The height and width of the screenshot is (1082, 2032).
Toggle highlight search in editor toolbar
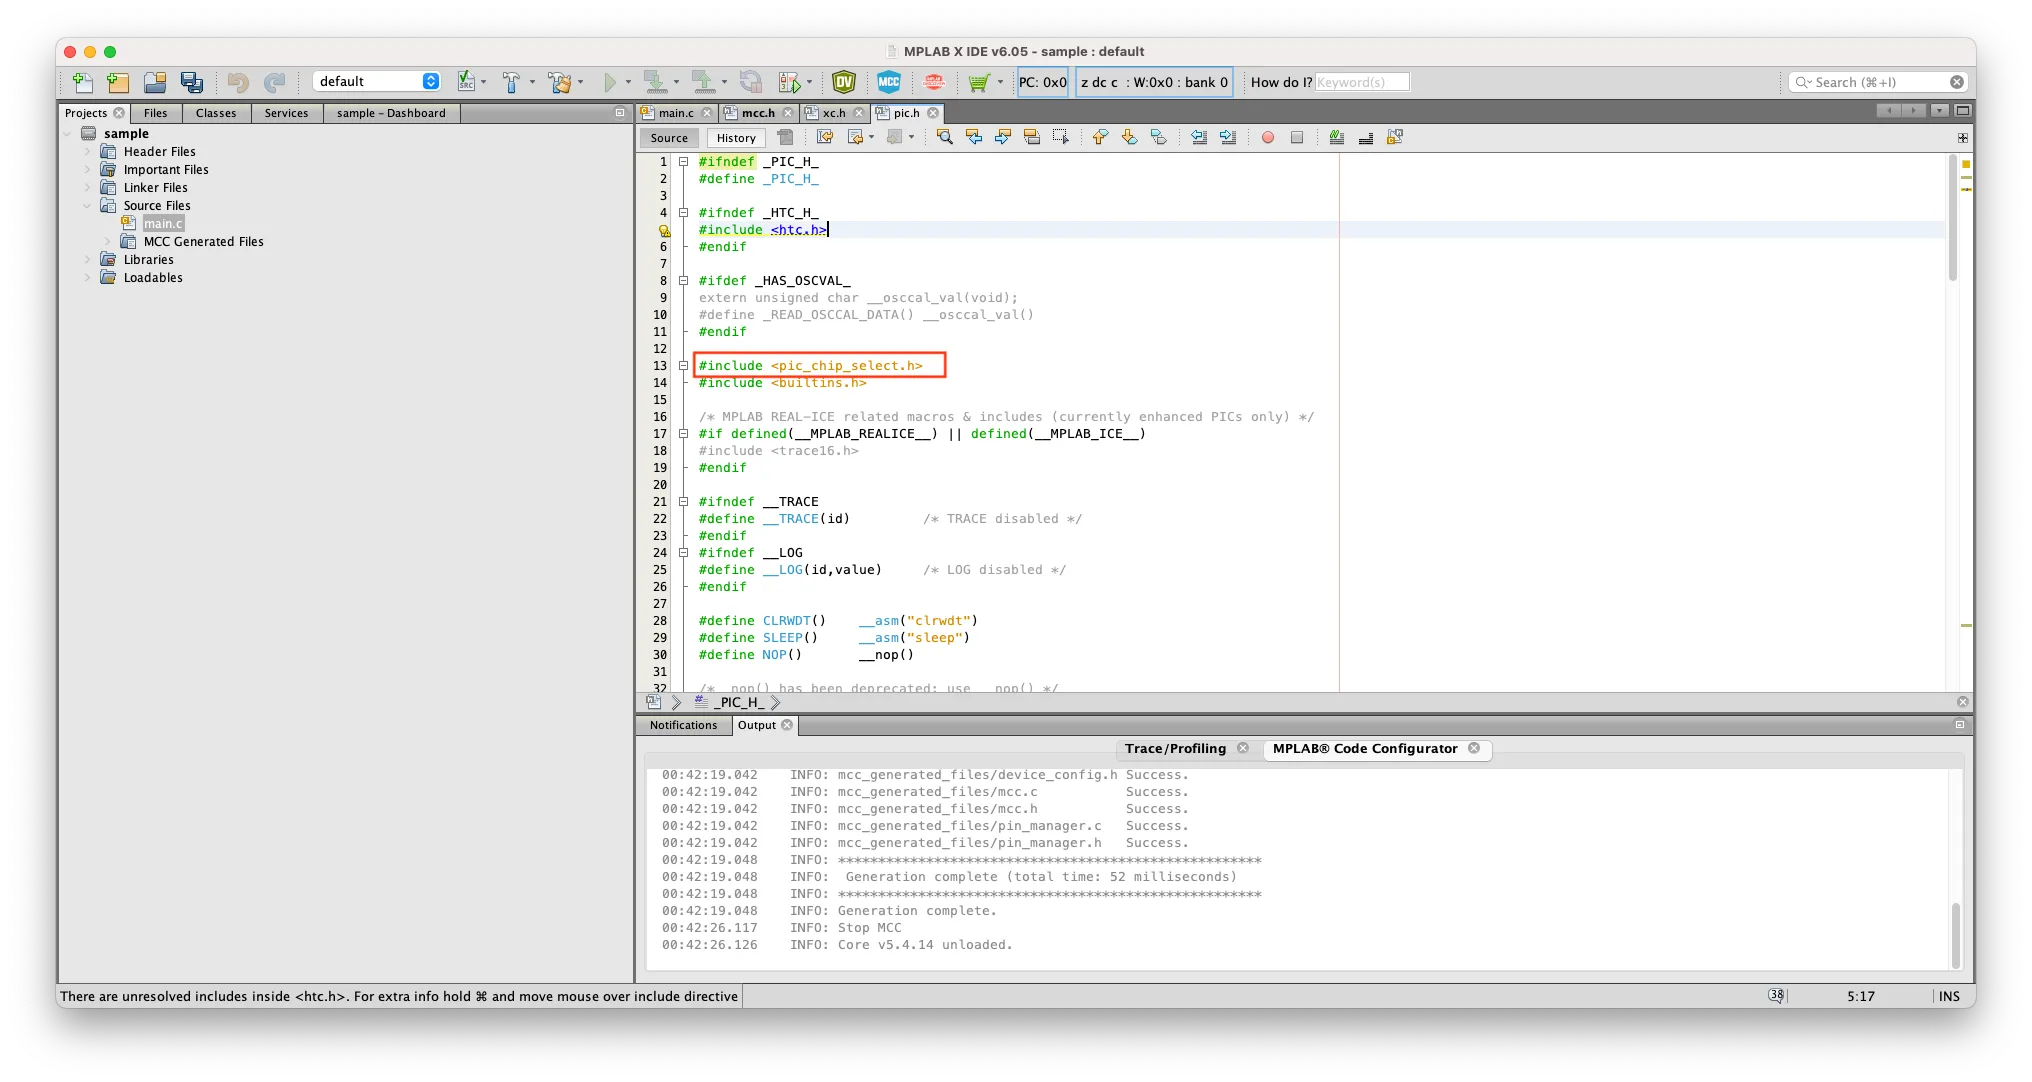pos(1032,138)
